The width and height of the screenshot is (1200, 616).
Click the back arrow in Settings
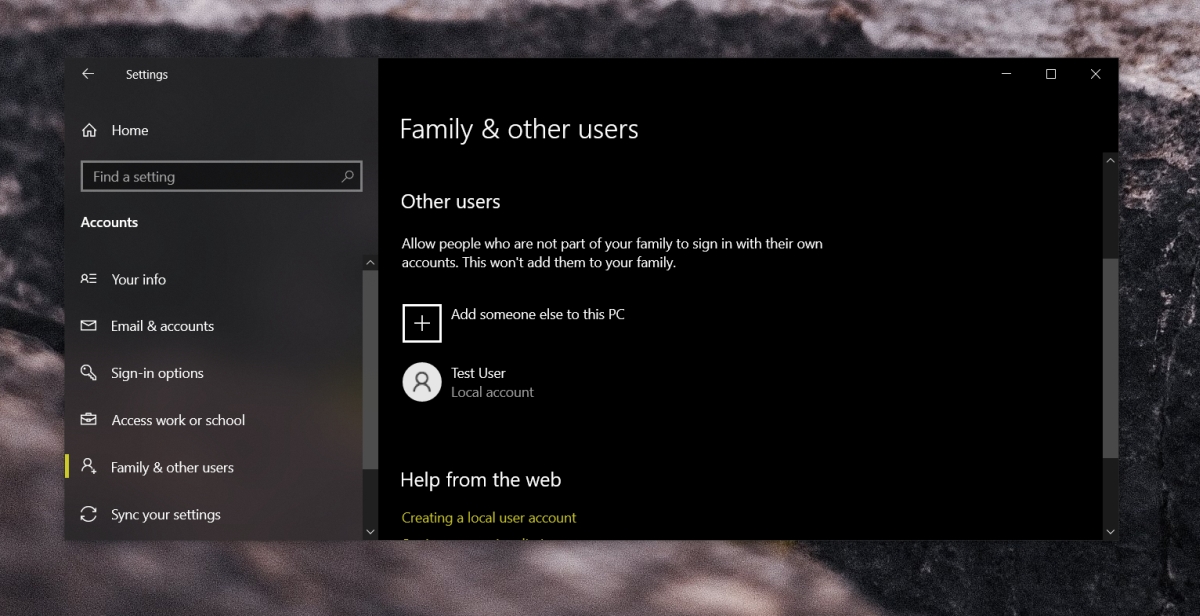(x=88, y=74)
